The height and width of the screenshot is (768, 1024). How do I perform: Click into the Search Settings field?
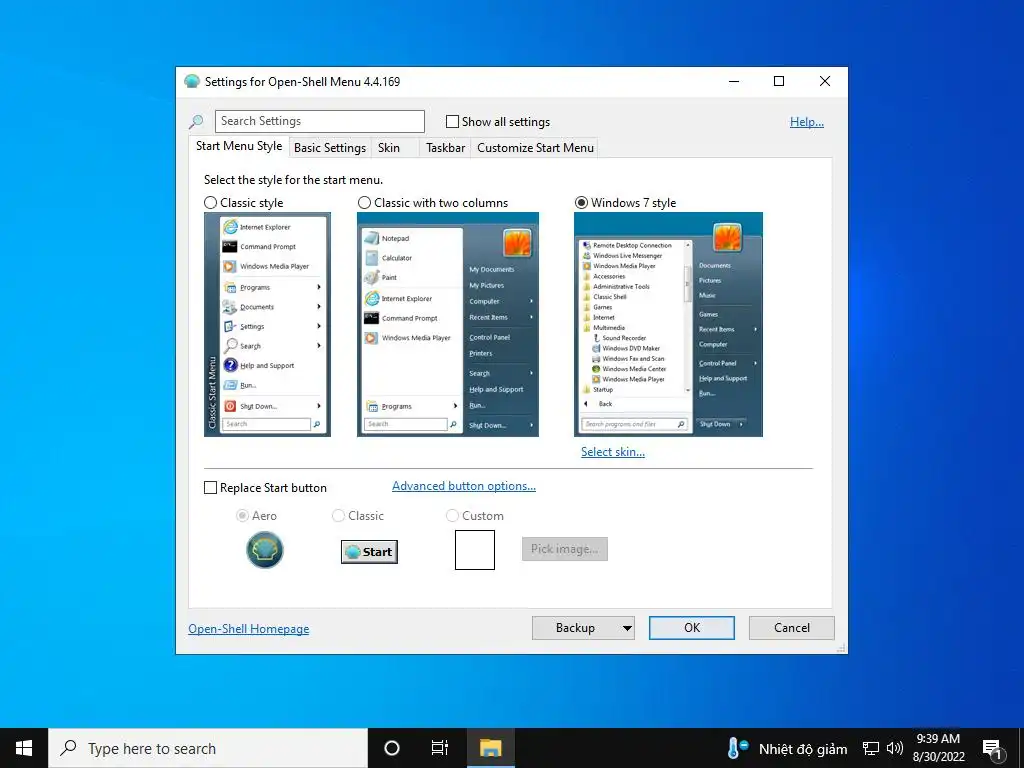tap(319, 121)
